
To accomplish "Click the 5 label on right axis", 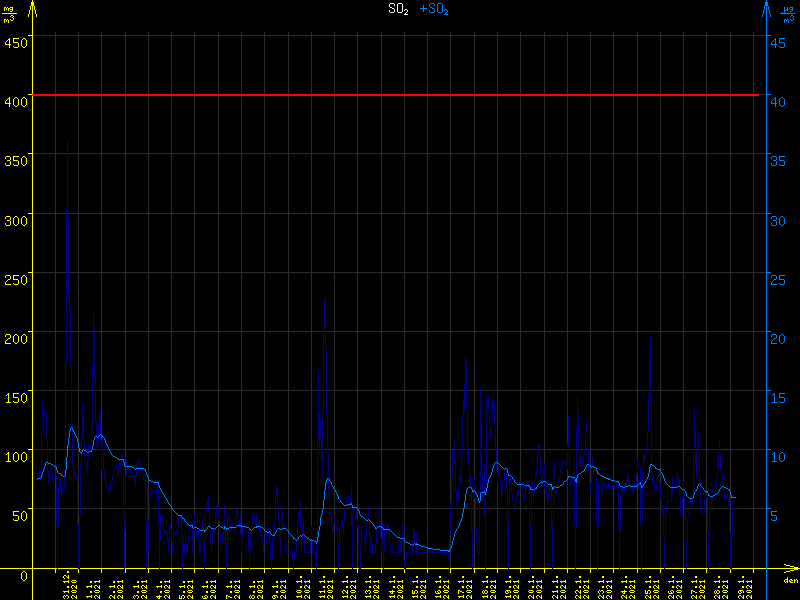I will click(785, 515).
